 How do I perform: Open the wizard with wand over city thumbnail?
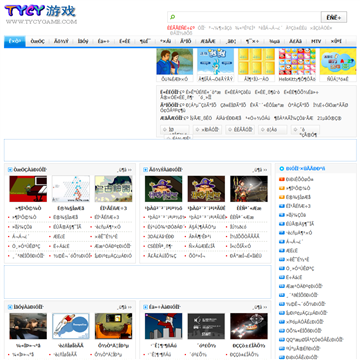tap(163, 326)
